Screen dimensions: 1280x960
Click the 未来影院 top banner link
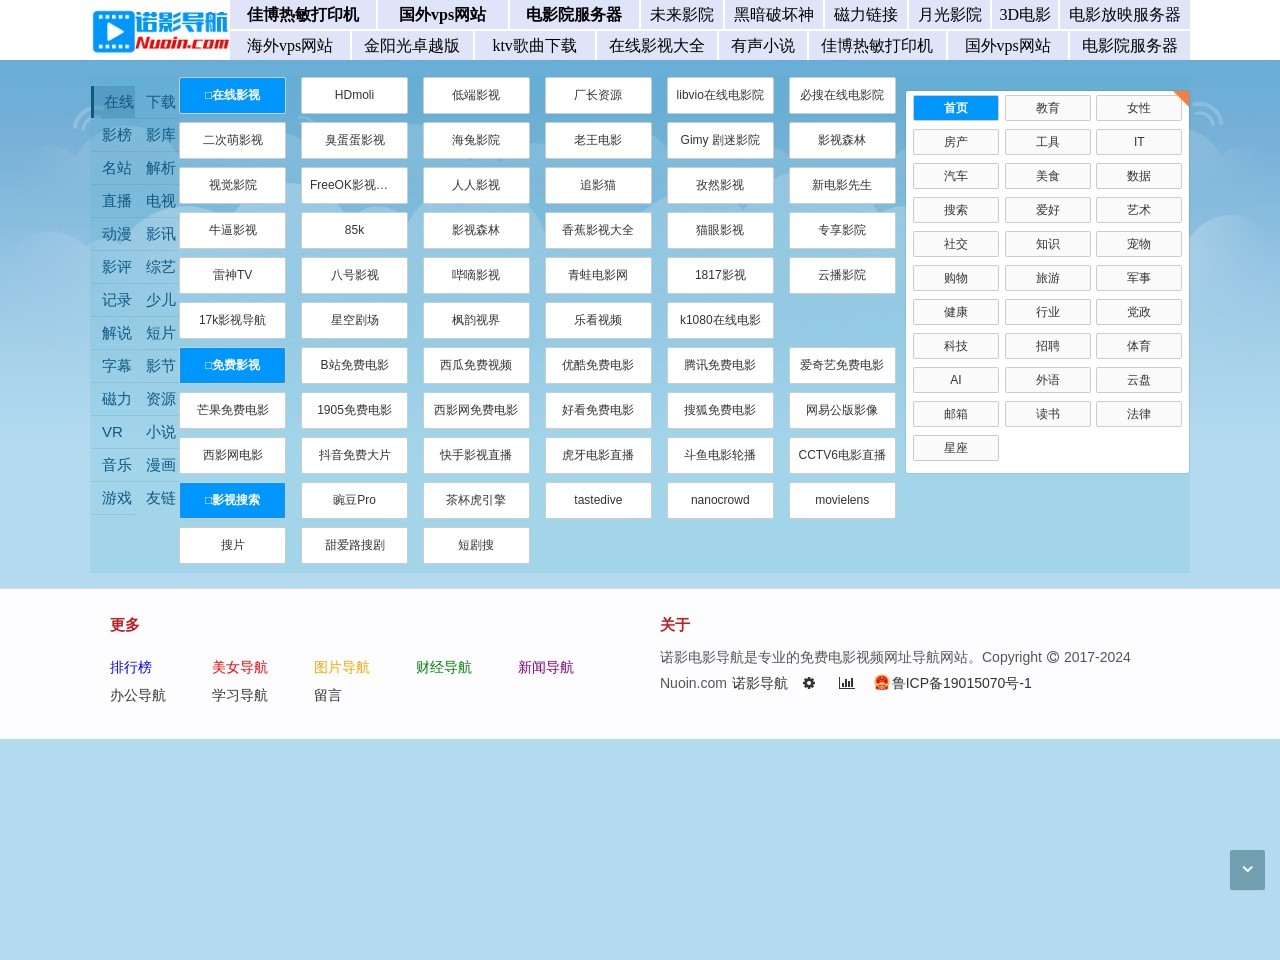point(682,15)
